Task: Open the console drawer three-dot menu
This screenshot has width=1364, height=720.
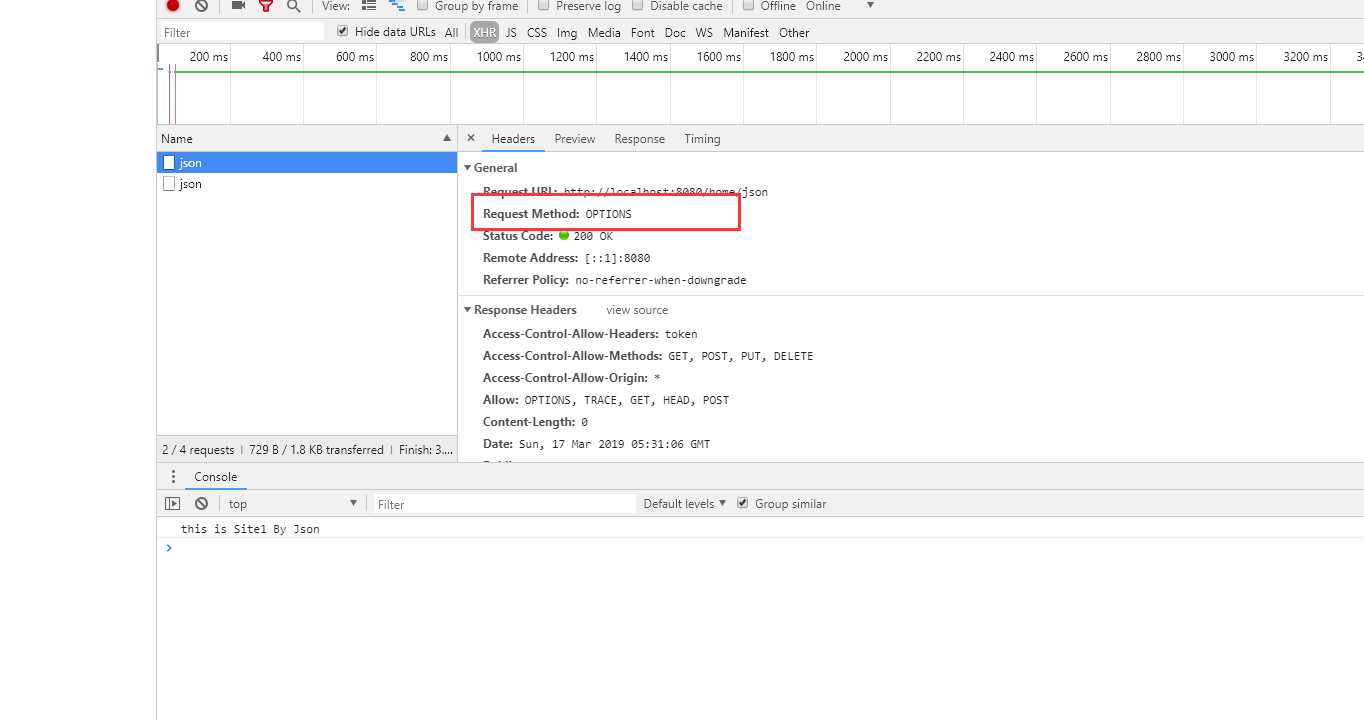Action: [173, 477]
